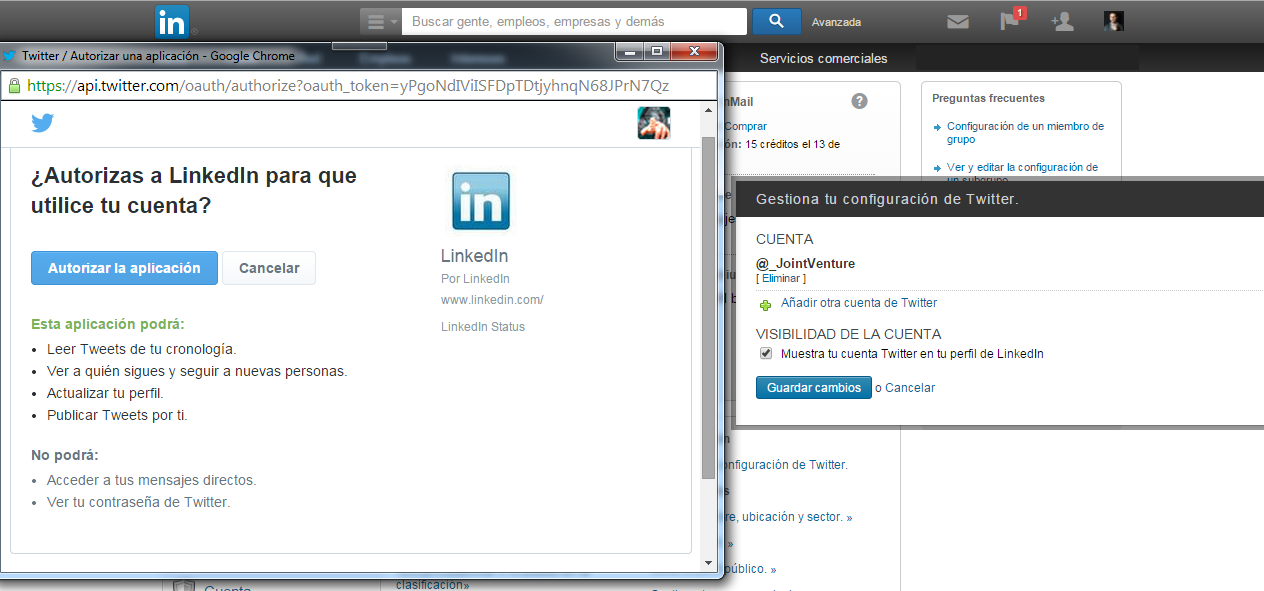Click popup scrollbar down arrow

click(x=709, y=563)
